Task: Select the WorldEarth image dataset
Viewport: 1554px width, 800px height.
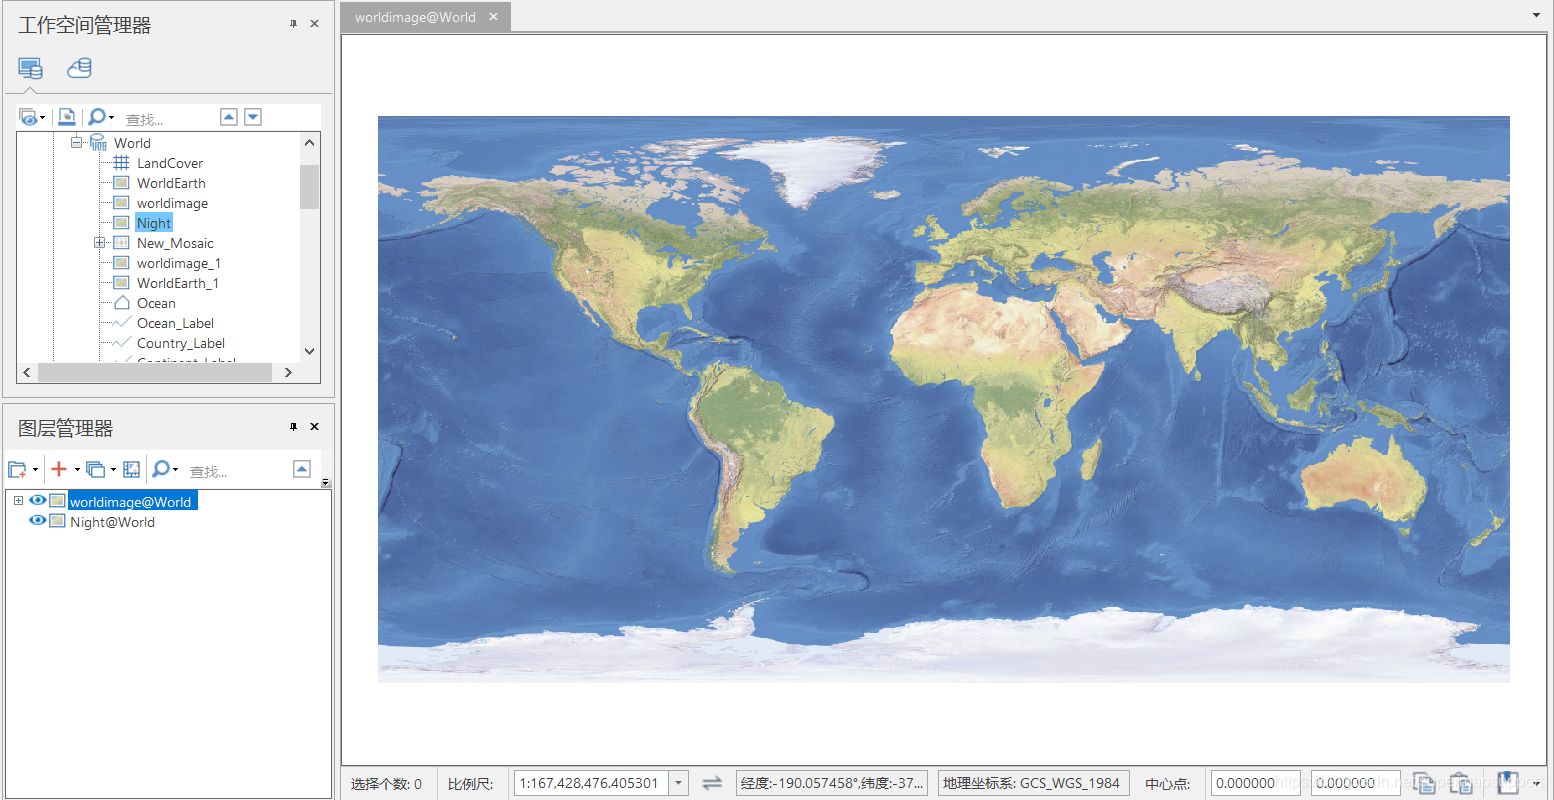Action: 171,183
